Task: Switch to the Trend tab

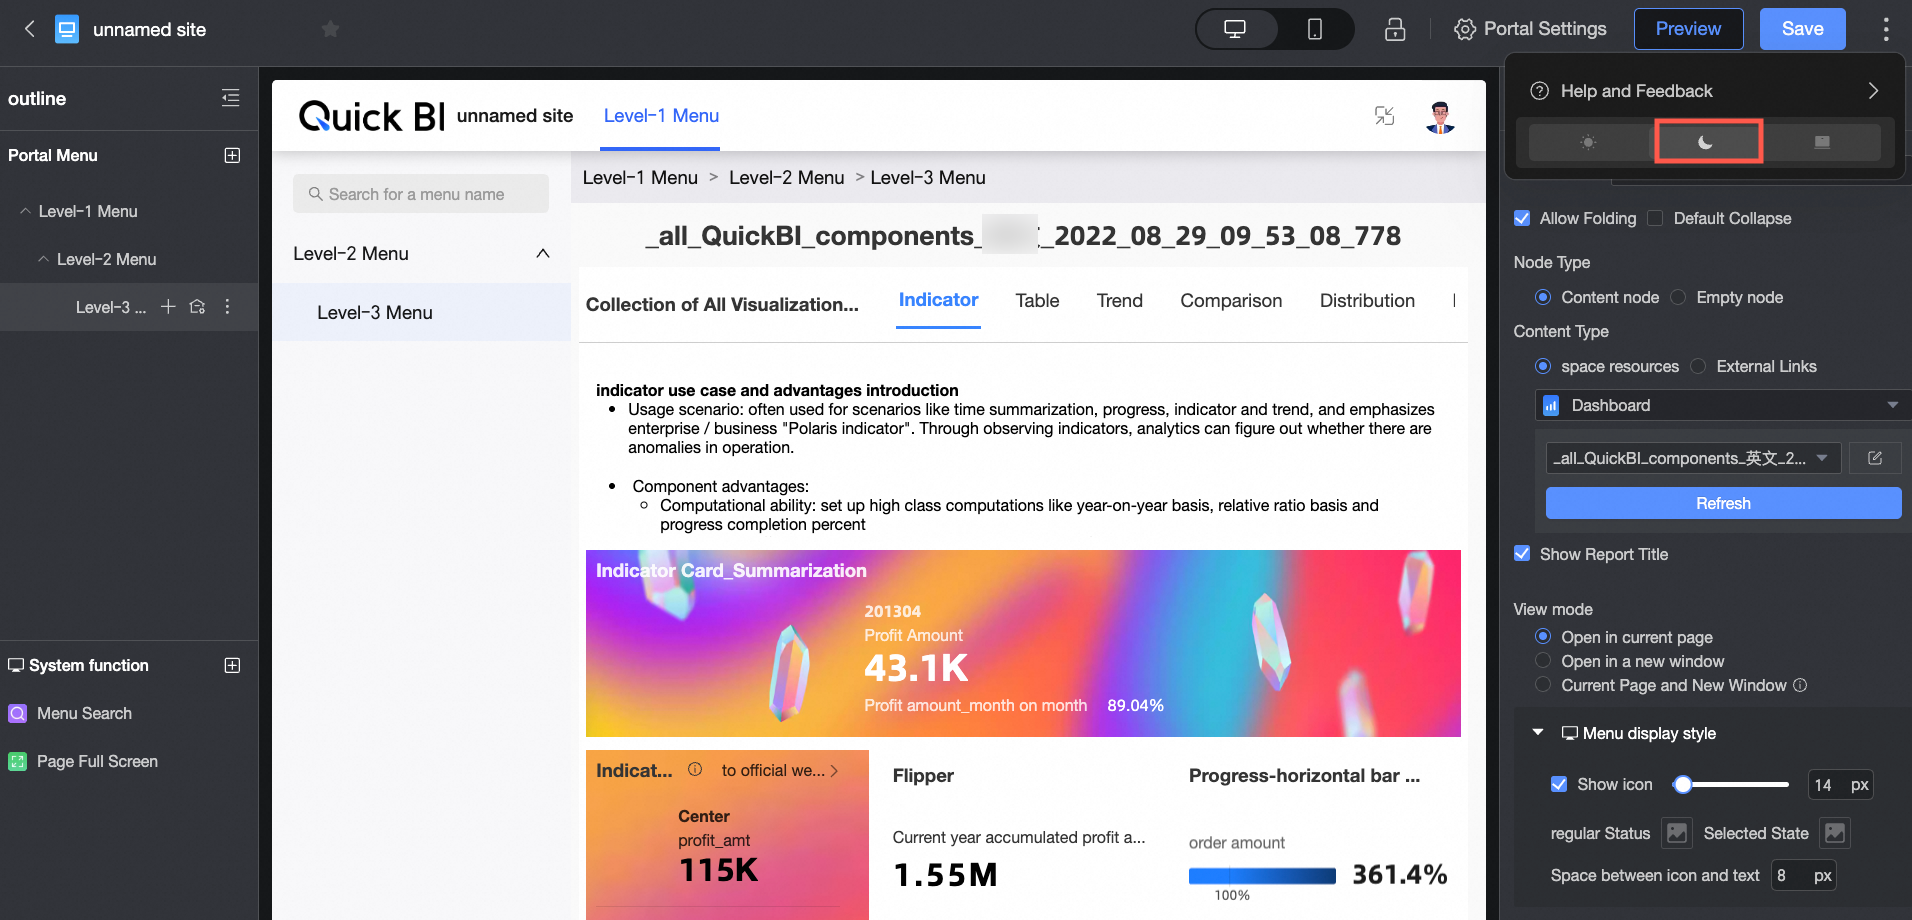Action: pos(1119,300)
